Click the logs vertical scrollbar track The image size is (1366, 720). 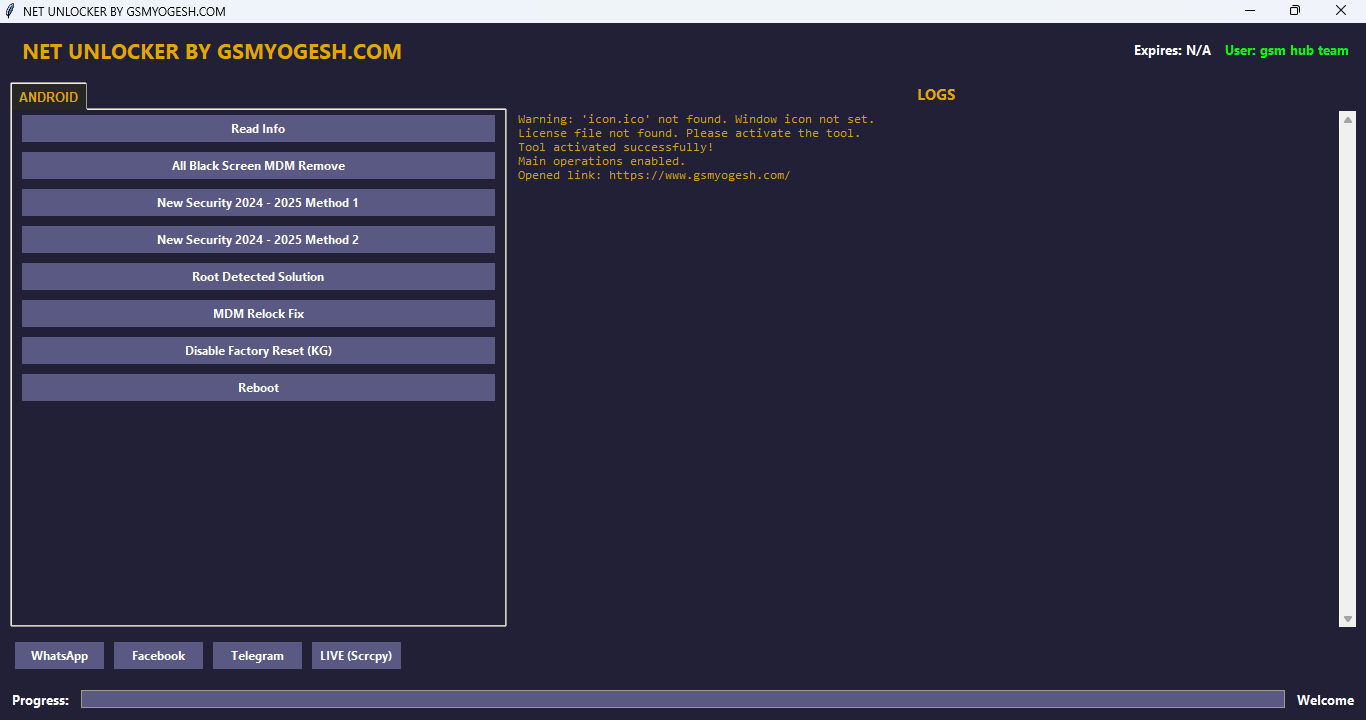click(x=1347, y=369)
